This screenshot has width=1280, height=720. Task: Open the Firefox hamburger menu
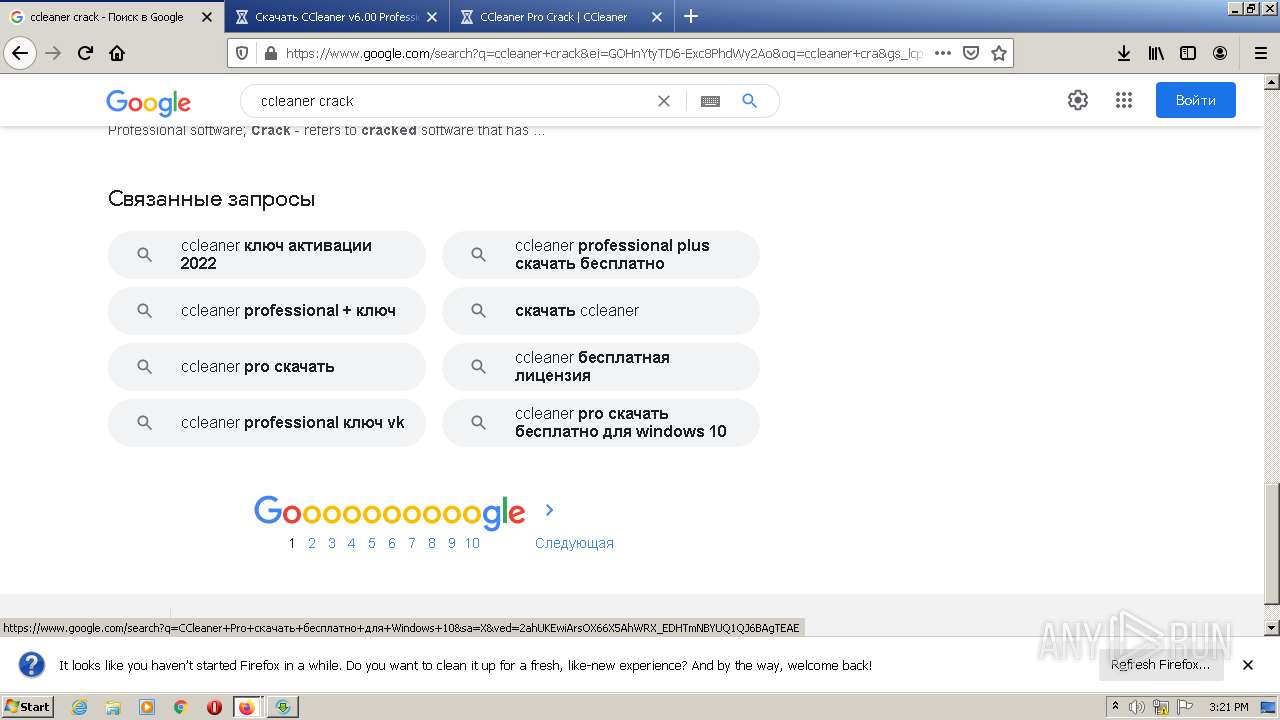(1260, 53)
